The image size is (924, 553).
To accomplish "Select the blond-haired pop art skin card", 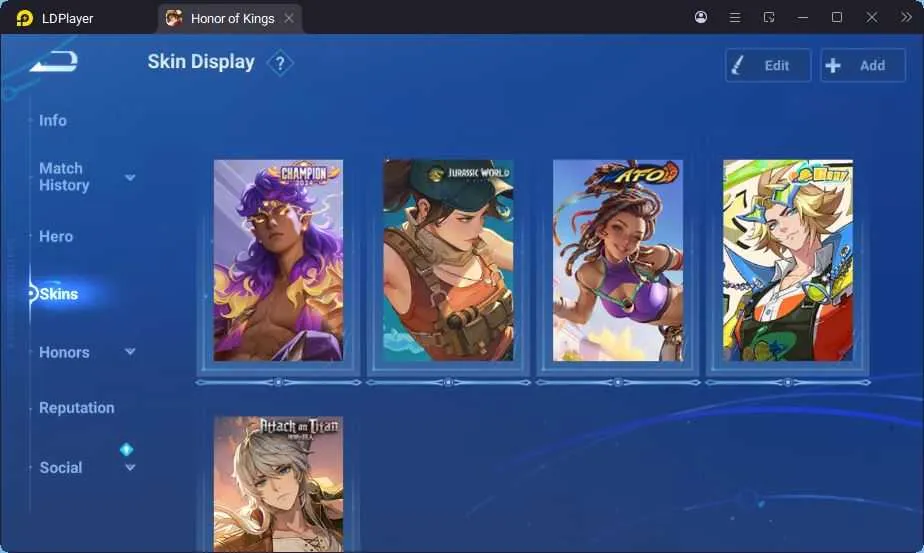I will [788, 261].
